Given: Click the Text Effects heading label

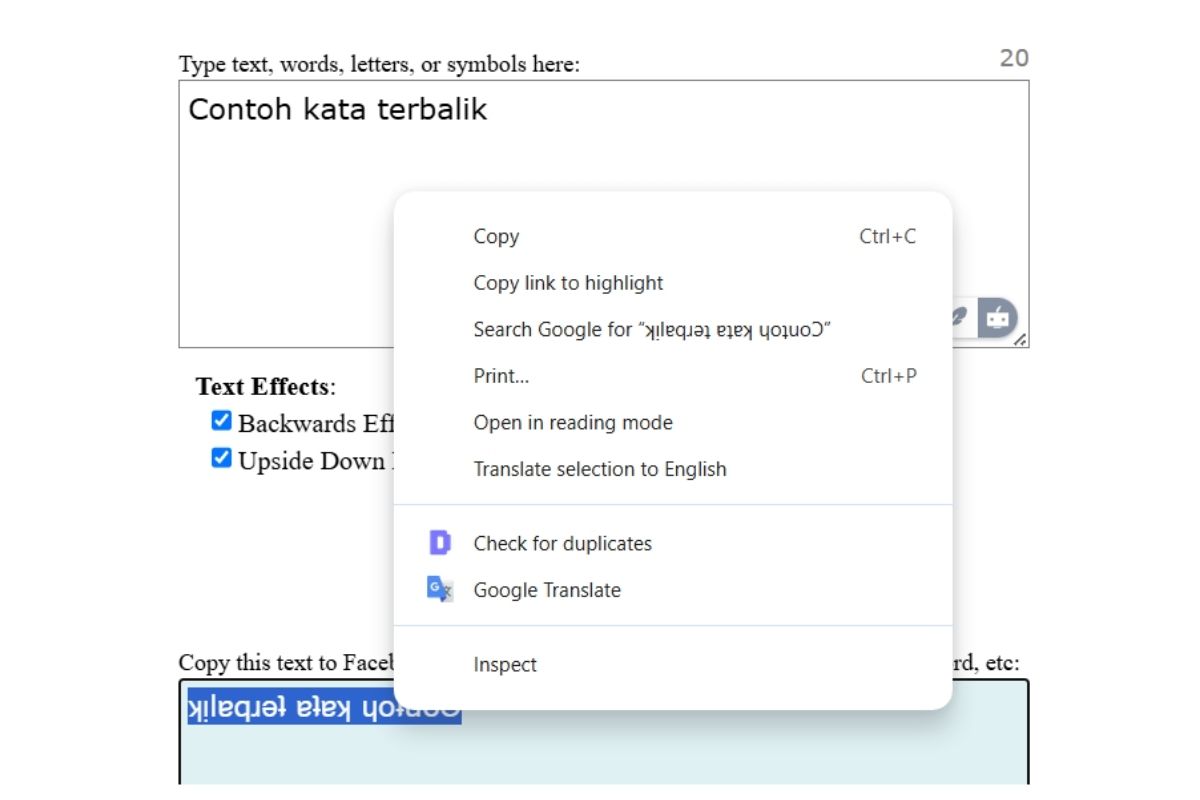Looking at the screenshot, I should (x=262, y=387).
